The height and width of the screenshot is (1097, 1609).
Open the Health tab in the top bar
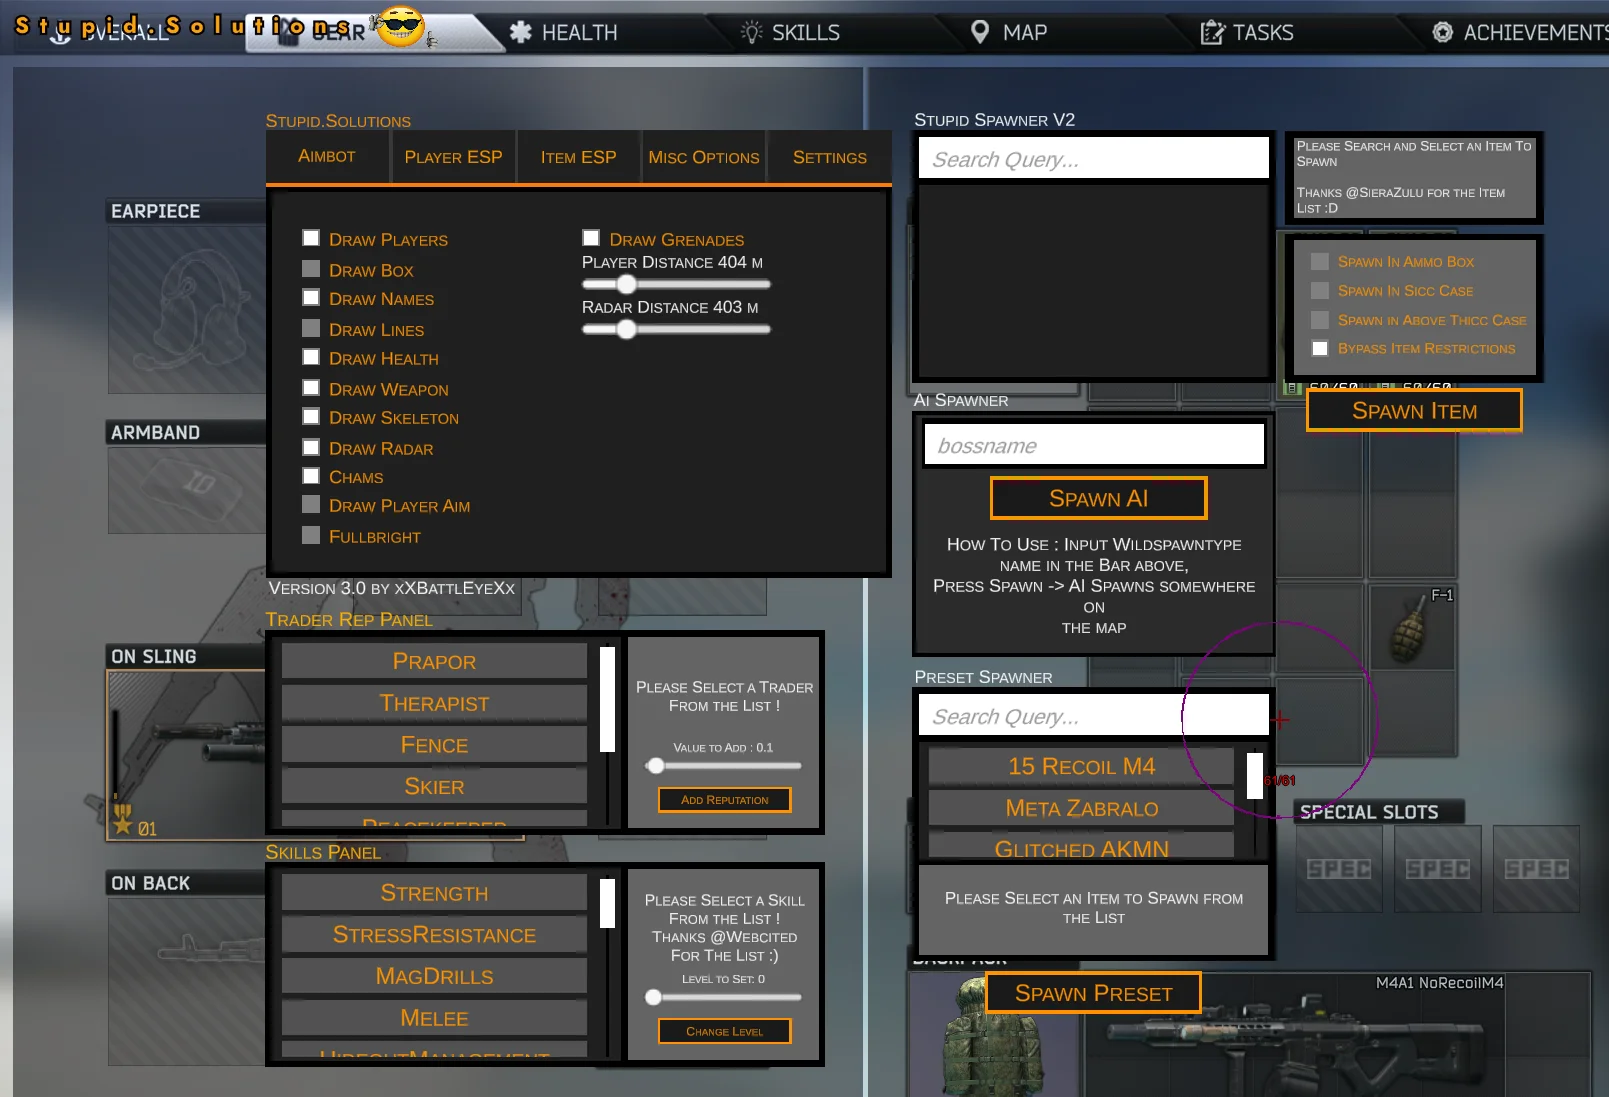(x=563, y=32)
